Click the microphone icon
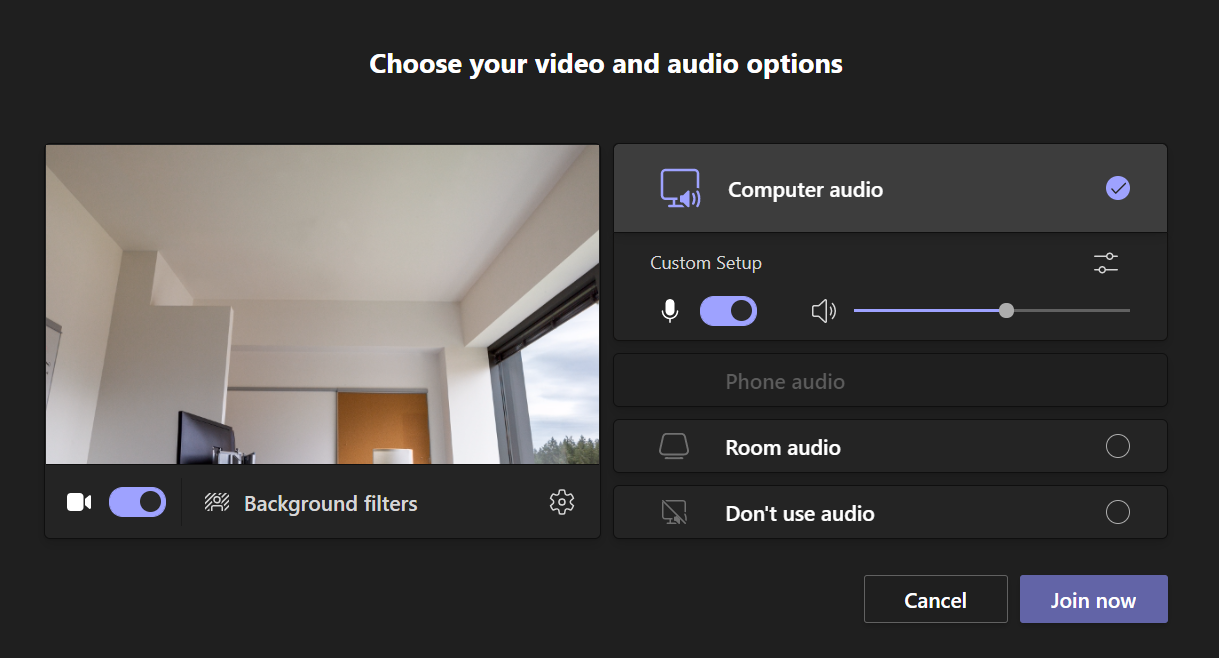 coord(670,312)
